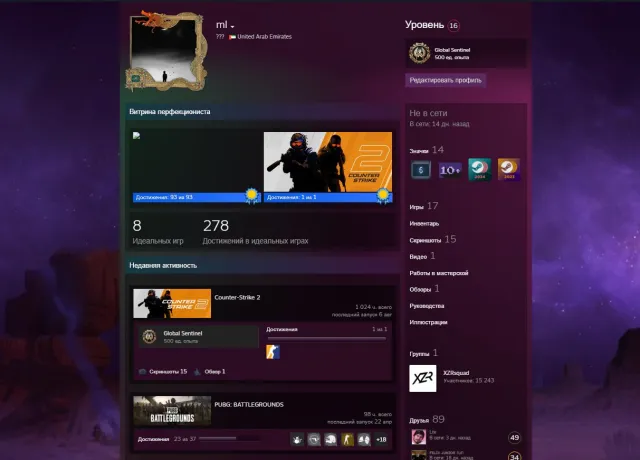Click the Витрина перфекциониста heading
This screenshot has width=640, height=460.
(170, 112)
